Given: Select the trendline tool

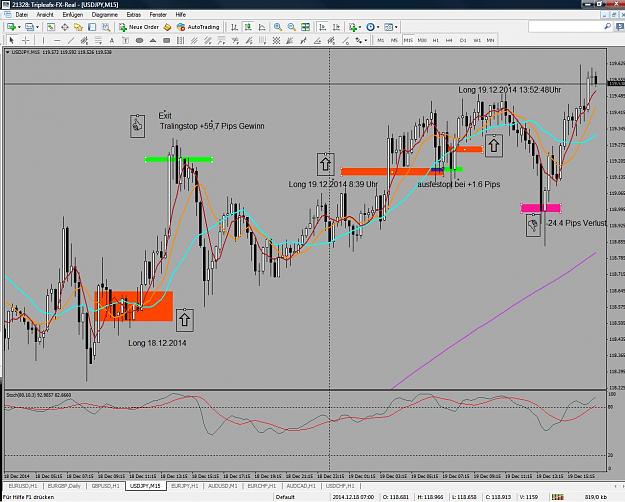Looking at the screenshot, I should coord(71,40).
